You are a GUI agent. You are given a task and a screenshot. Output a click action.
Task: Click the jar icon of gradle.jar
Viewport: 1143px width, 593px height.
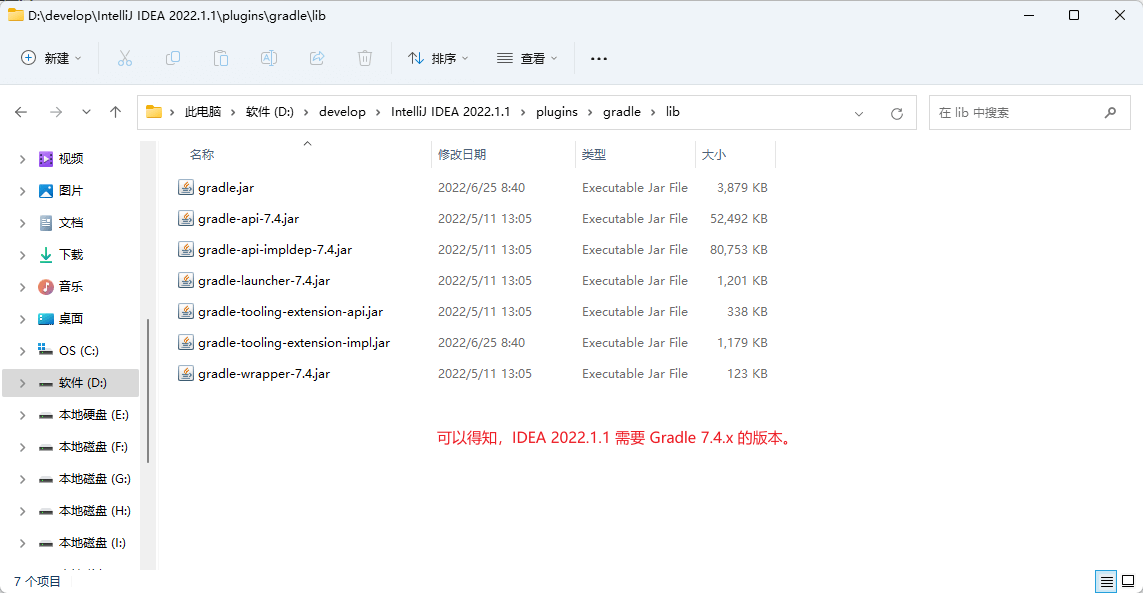pos(186,187)
